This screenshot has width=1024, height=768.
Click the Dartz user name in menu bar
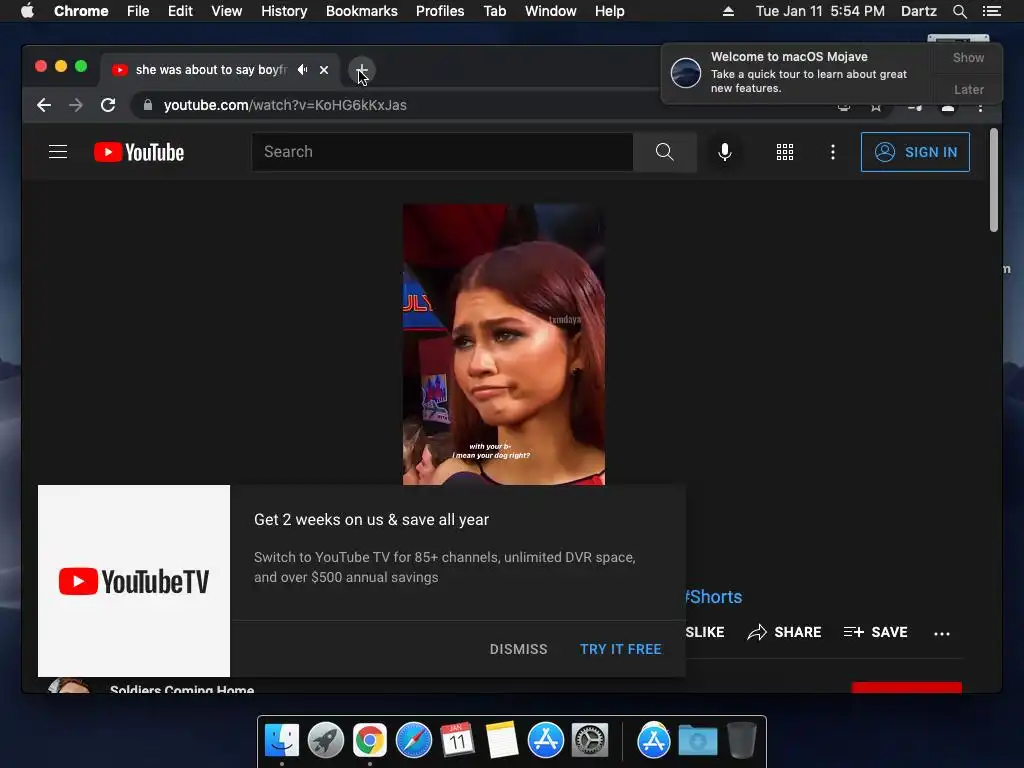[918, 11]
